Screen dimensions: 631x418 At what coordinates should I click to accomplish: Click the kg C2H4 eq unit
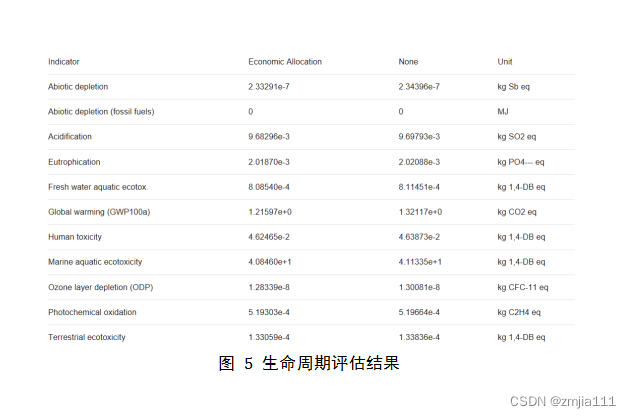click(x=519, y=312)
